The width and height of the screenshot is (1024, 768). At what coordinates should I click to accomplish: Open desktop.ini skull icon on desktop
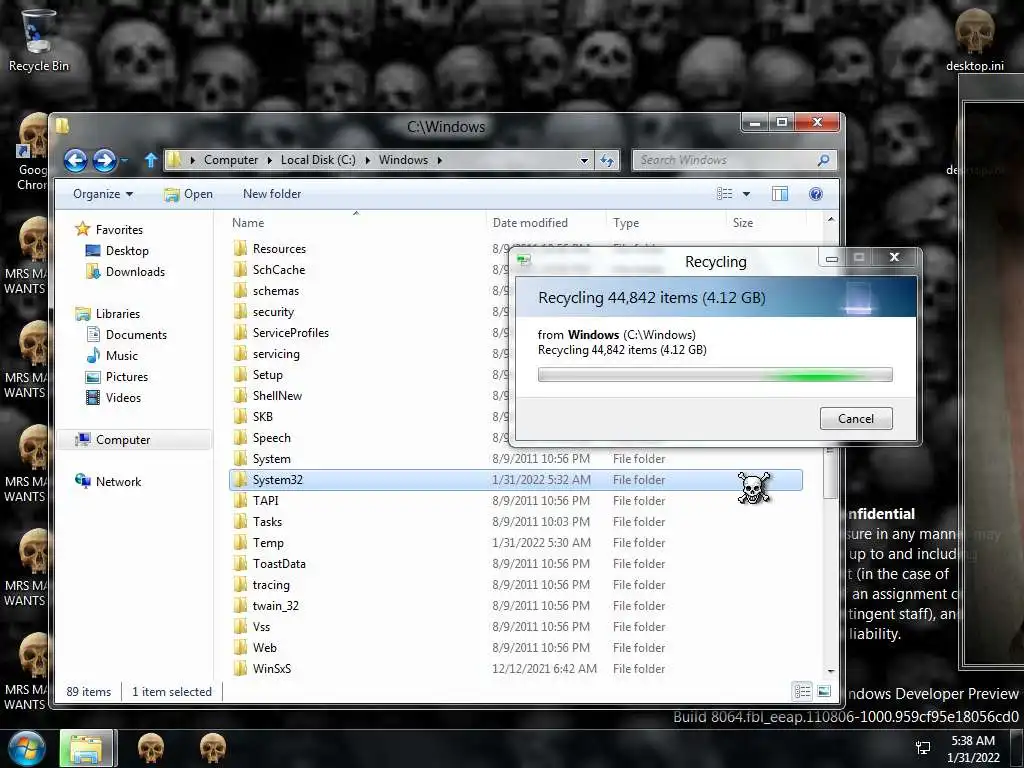[x=974, y=40]
